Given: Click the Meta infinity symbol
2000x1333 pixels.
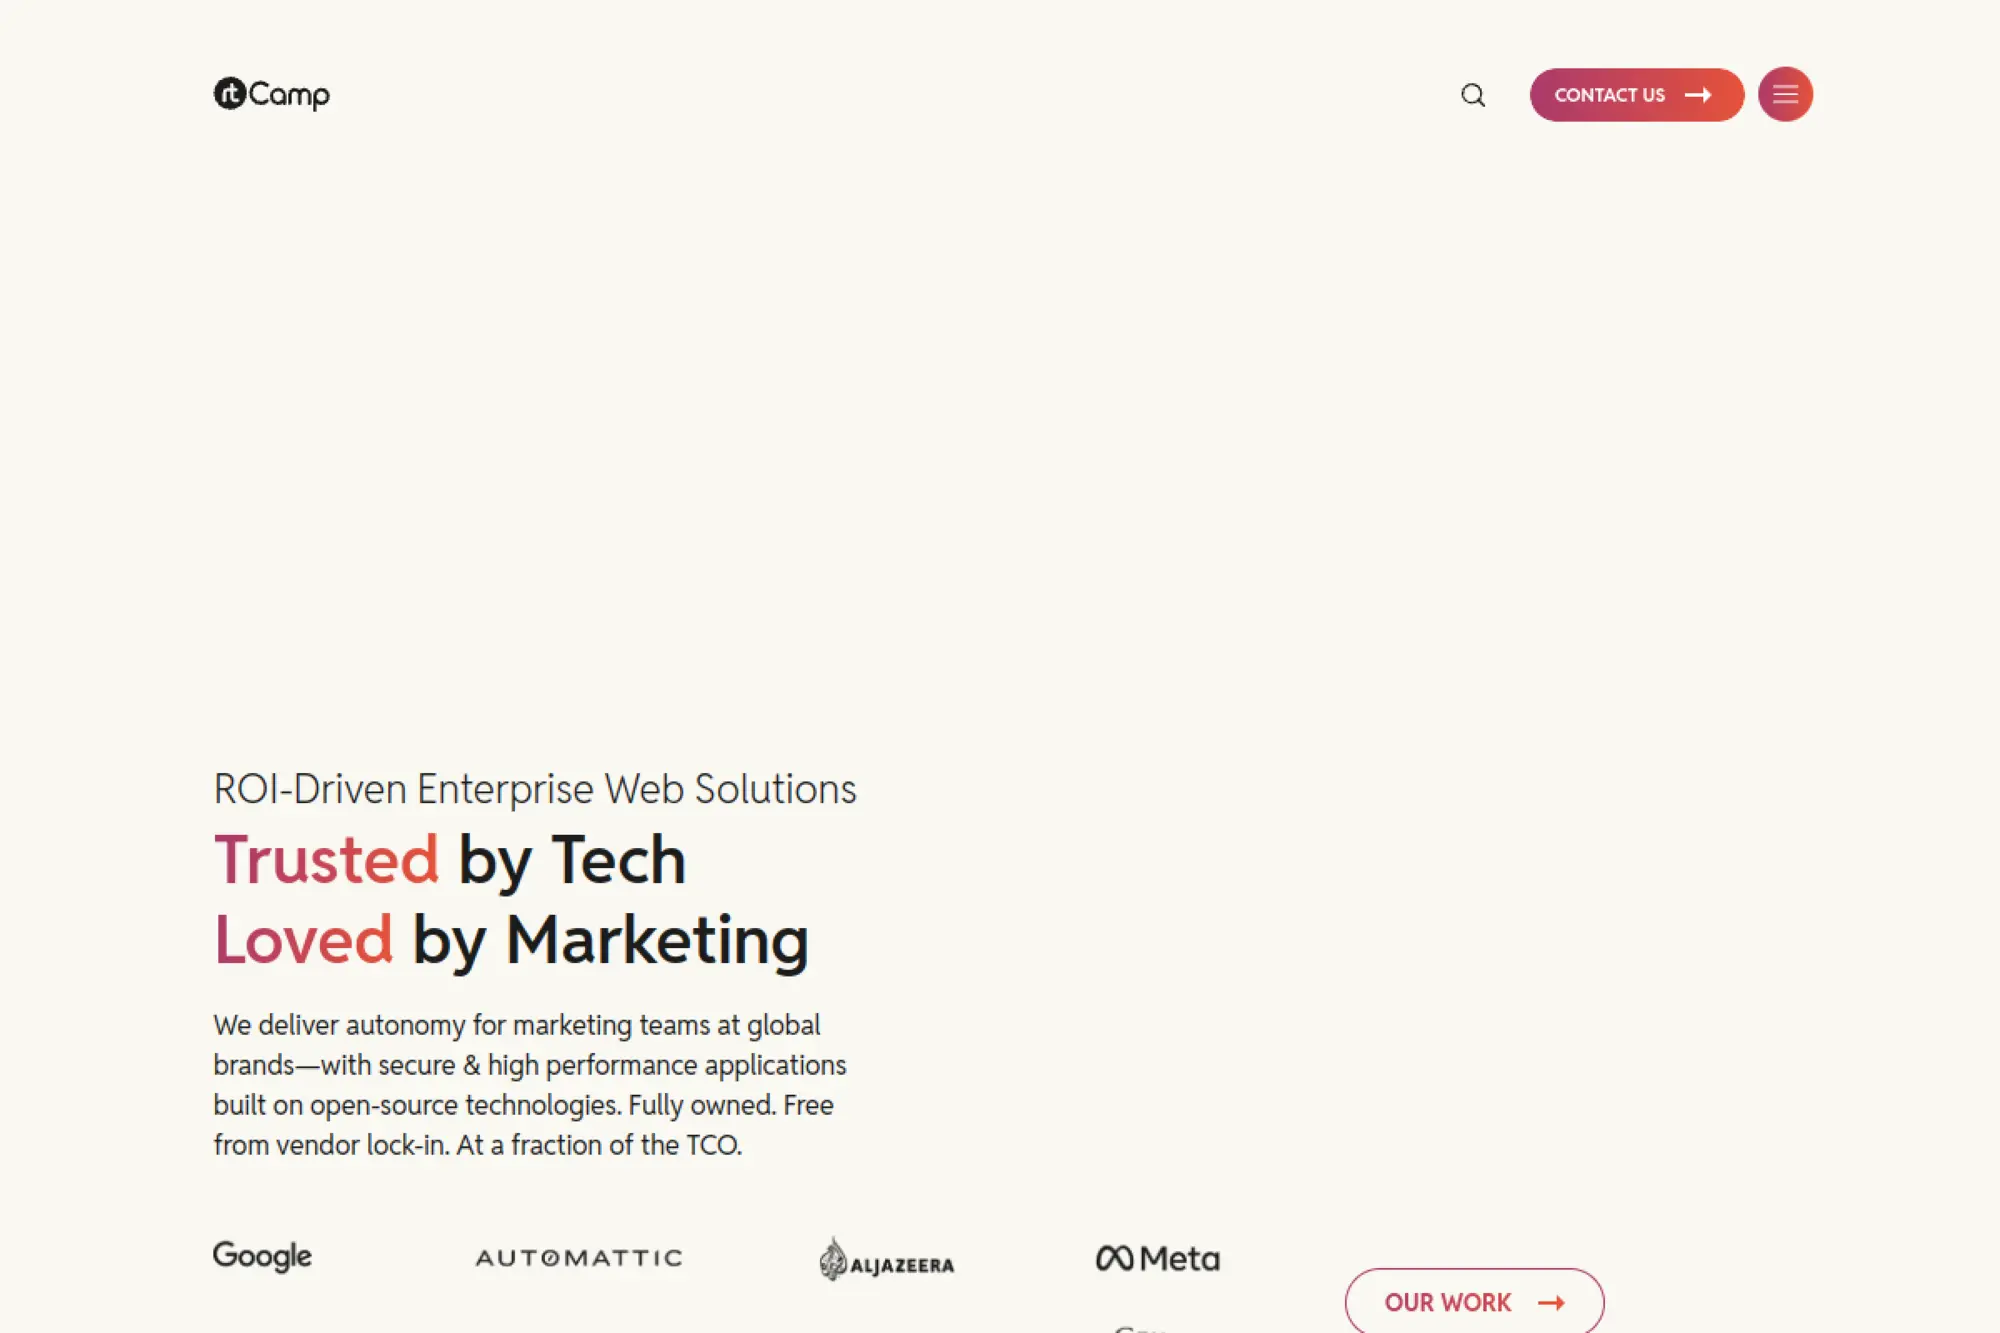Looking at the screenshot, I should [1114, 1258].
